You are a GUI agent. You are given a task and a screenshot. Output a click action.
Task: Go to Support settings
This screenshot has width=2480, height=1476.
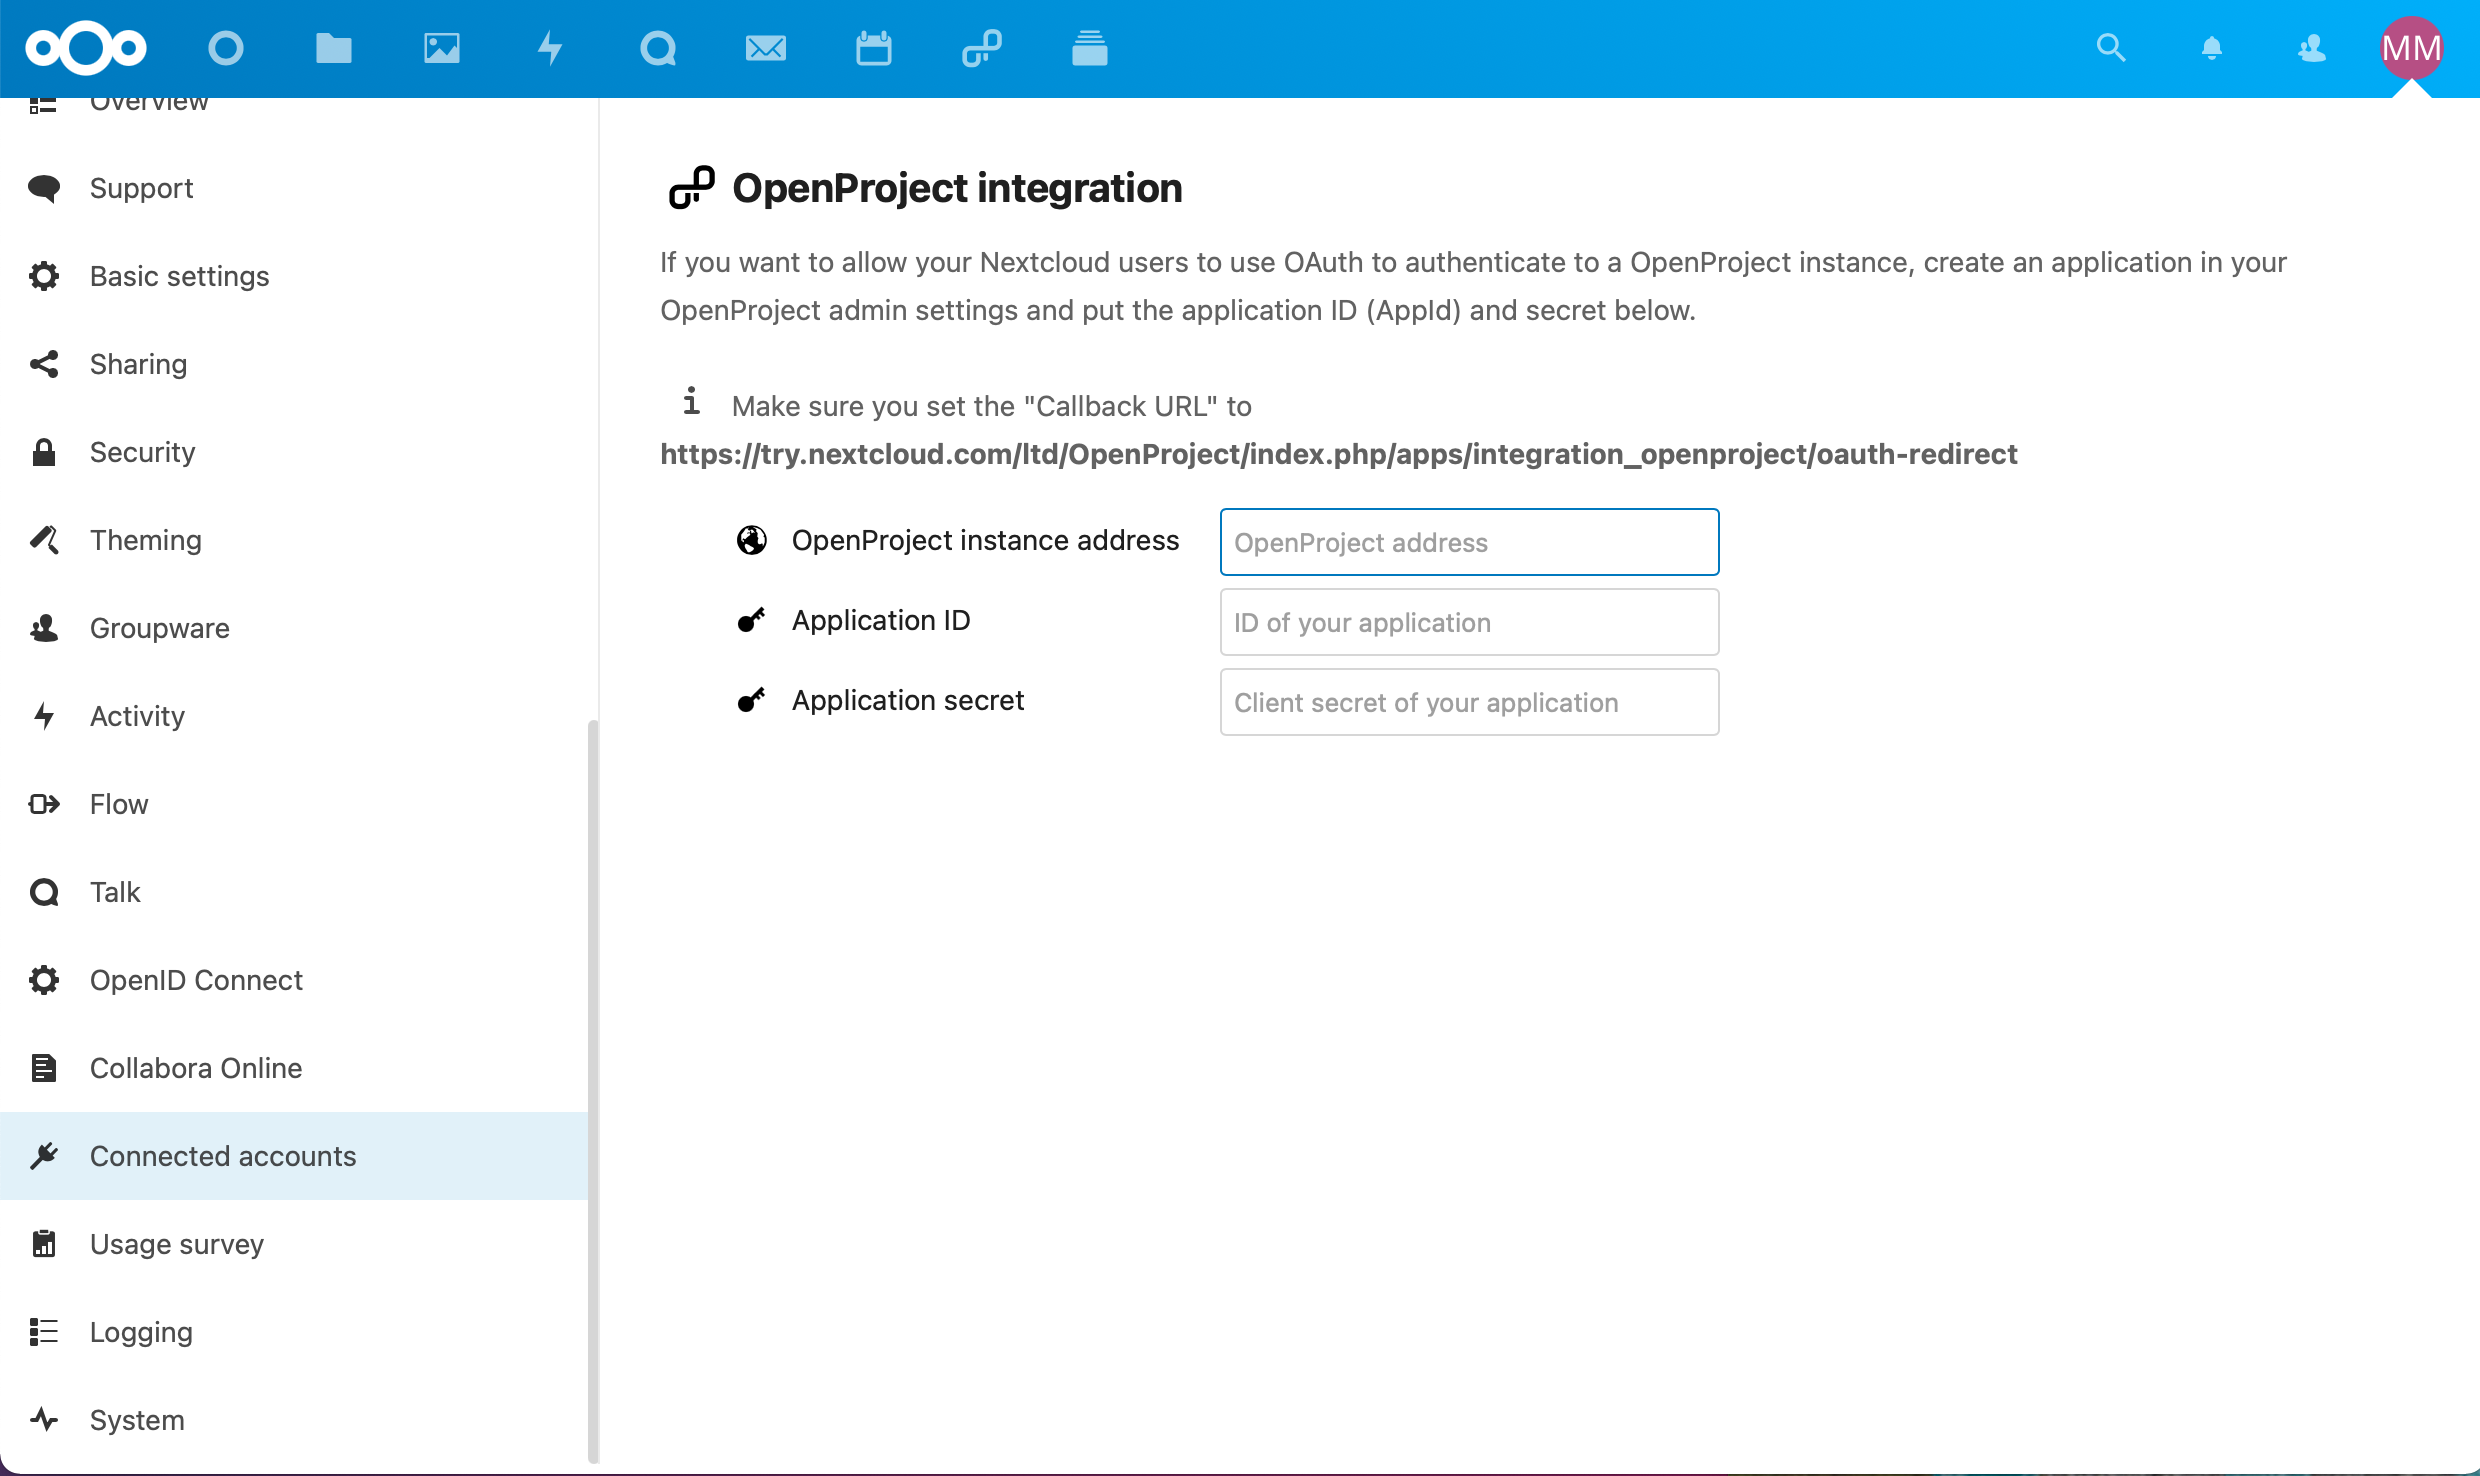coord(294,188)
